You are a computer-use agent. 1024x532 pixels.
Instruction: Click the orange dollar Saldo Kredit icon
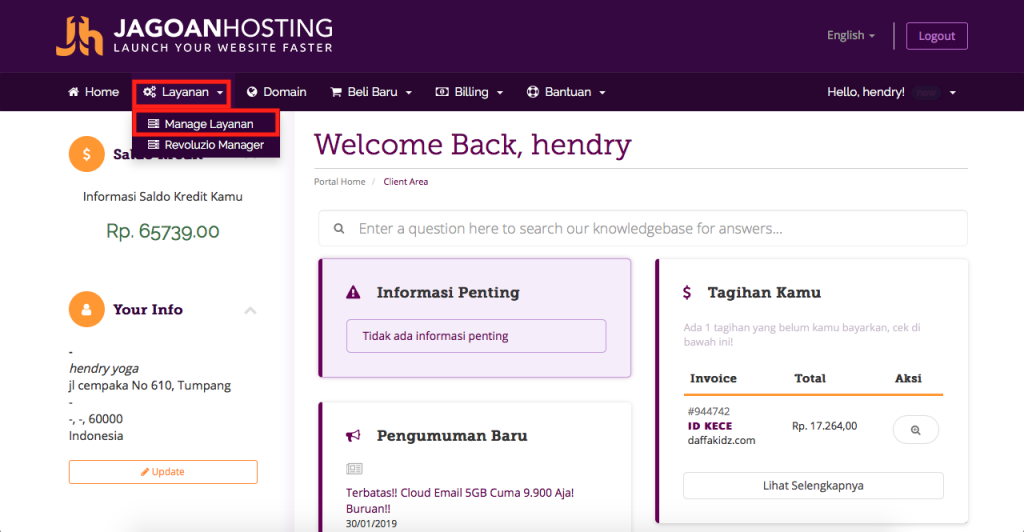coord(86,154)
